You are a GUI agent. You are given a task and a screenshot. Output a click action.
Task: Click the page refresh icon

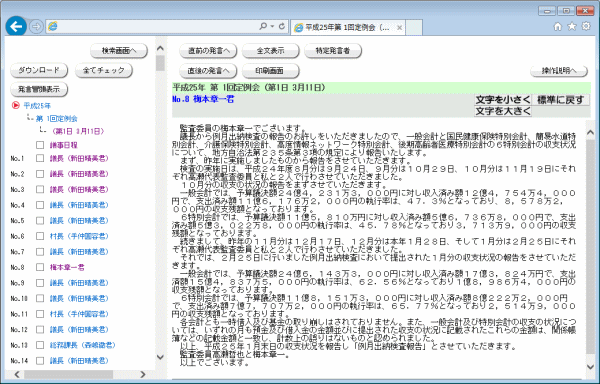[x=282, y=26]
